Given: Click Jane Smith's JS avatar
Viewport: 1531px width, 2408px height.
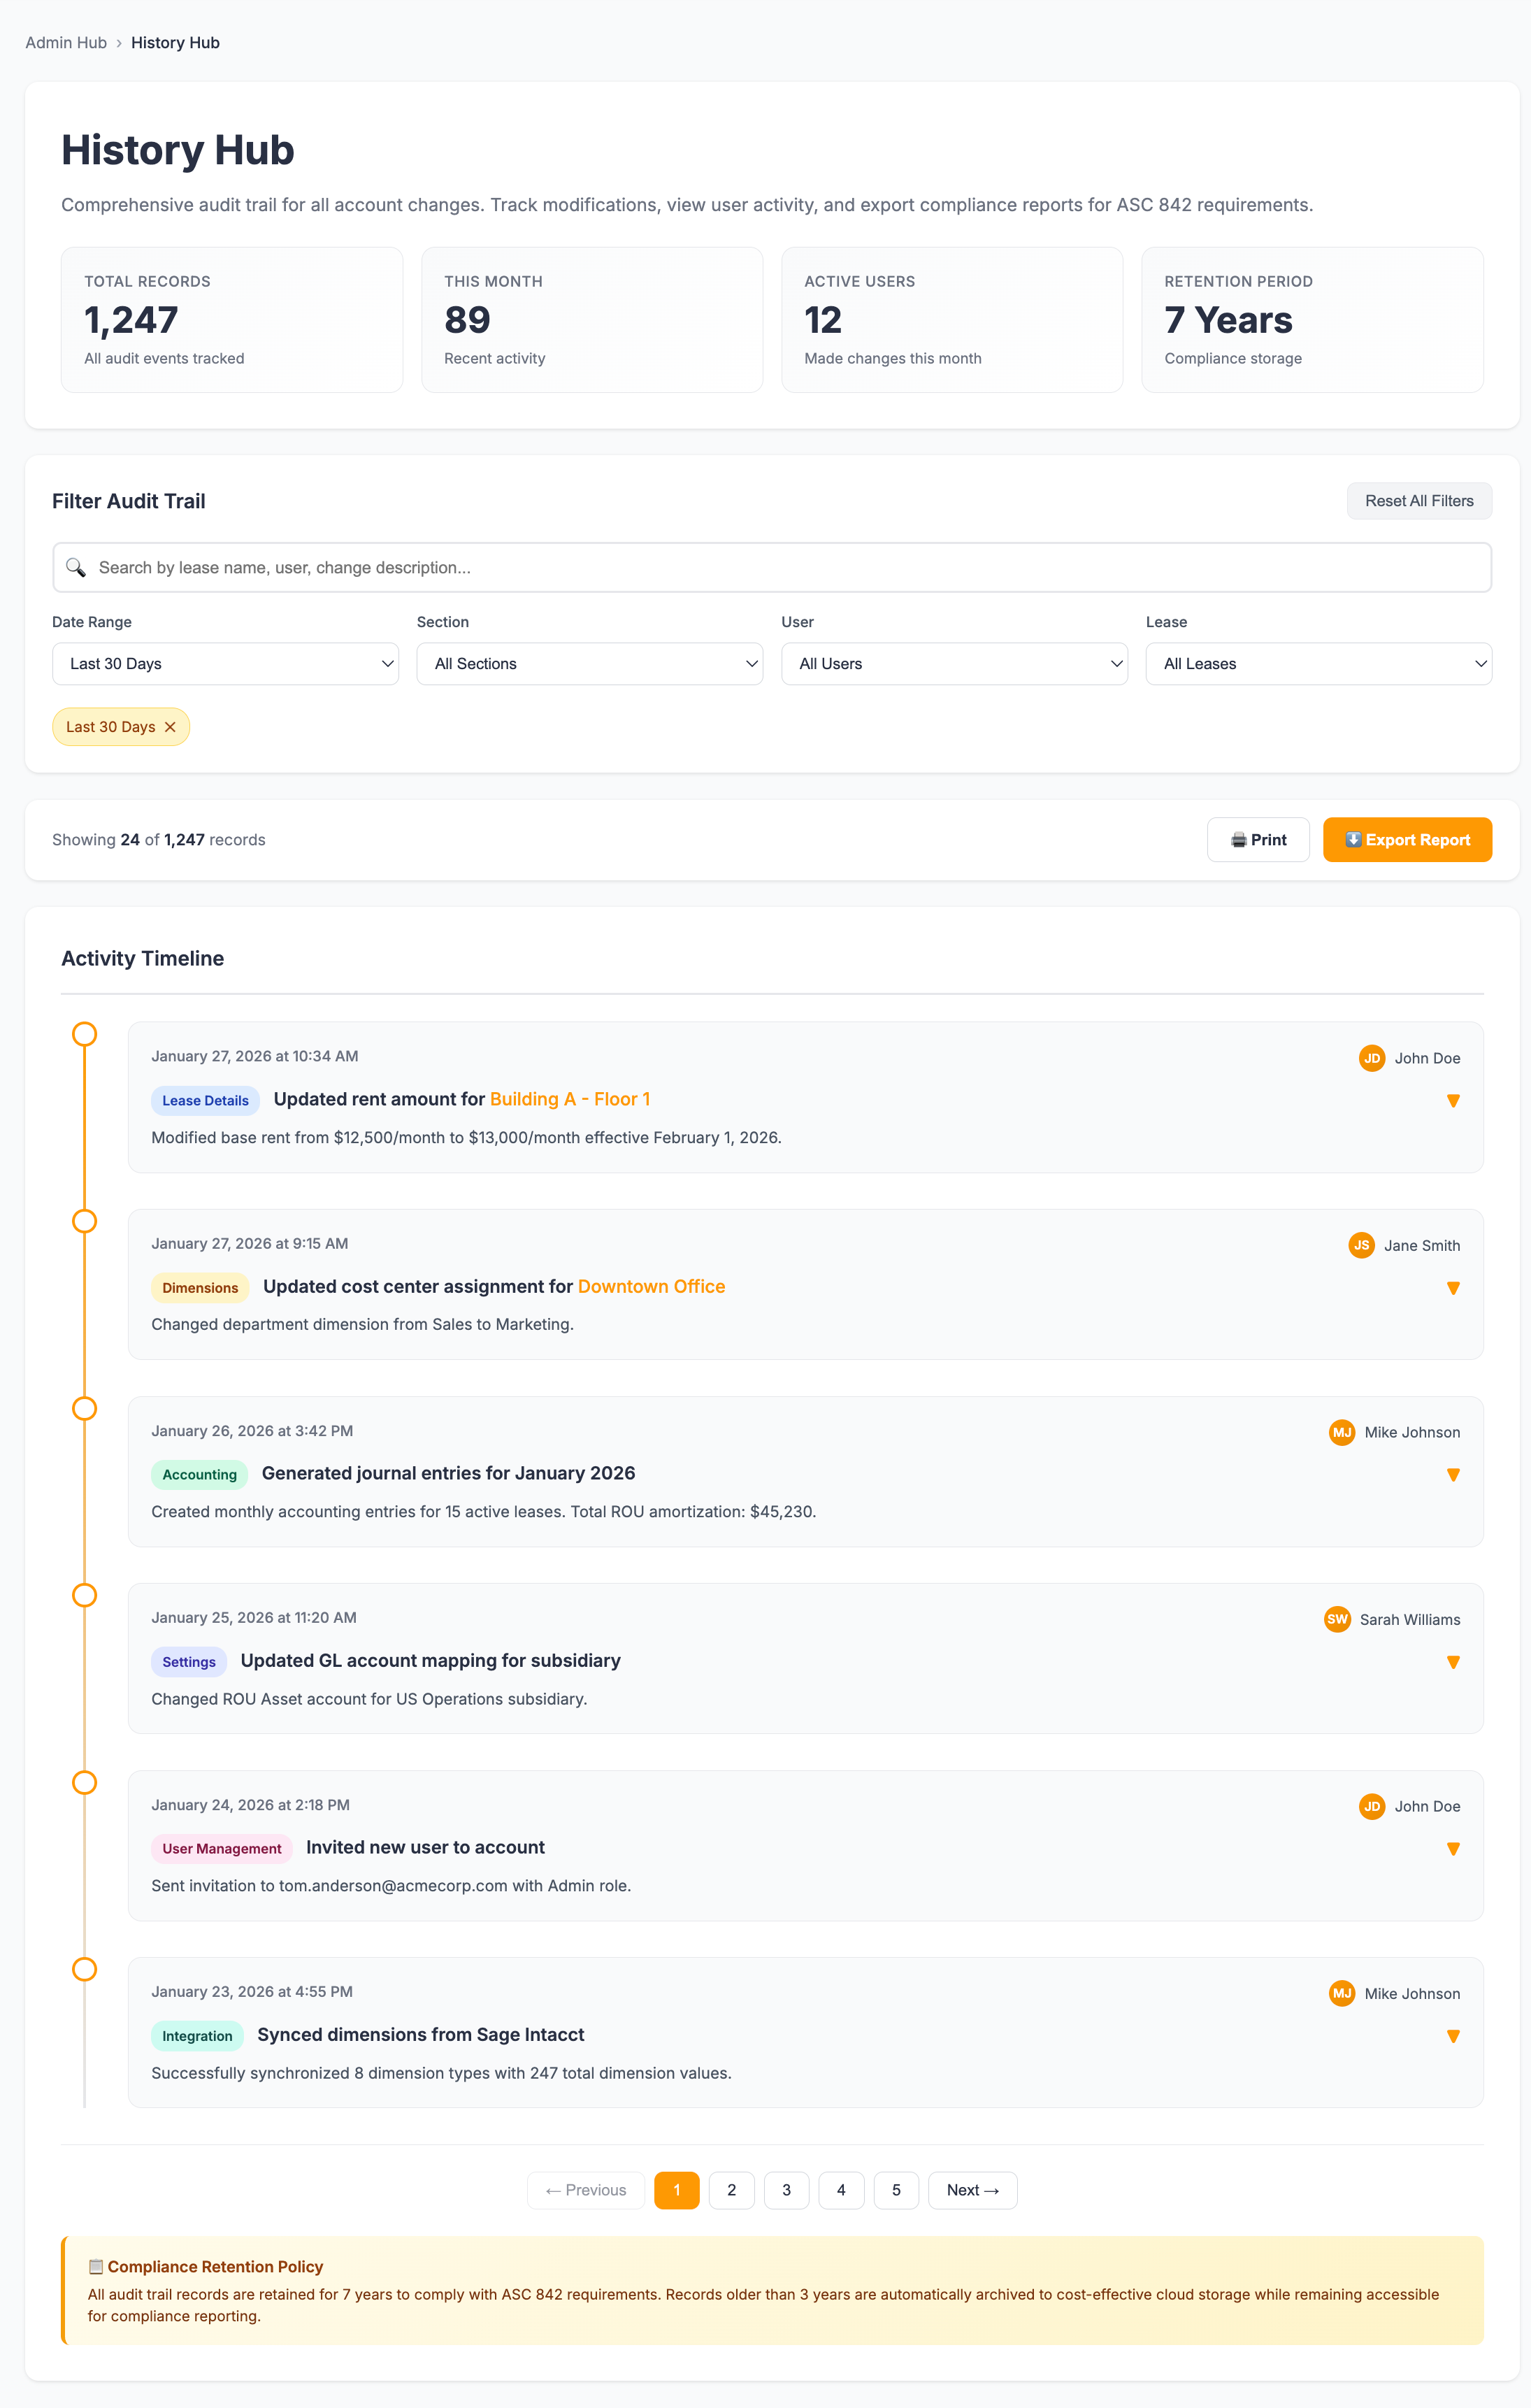Looking at the screenshot, I should tap(1362, 1245).
